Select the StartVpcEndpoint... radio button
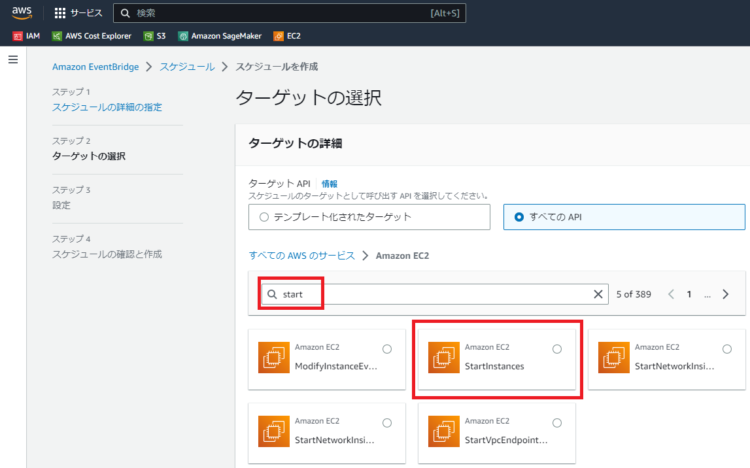 click(557, 423)
